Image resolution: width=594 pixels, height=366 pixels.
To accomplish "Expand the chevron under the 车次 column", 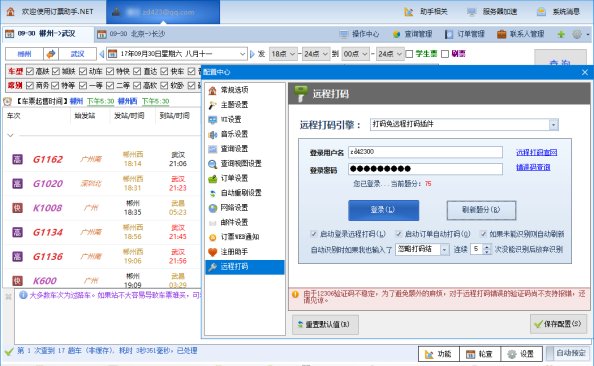I will (x=10, y=135).
